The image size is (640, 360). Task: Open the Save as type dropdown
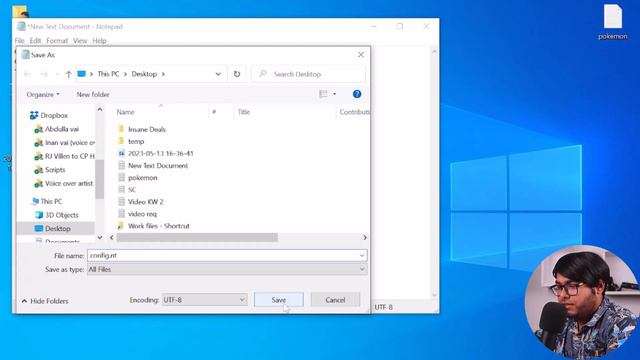click(227, 269)
